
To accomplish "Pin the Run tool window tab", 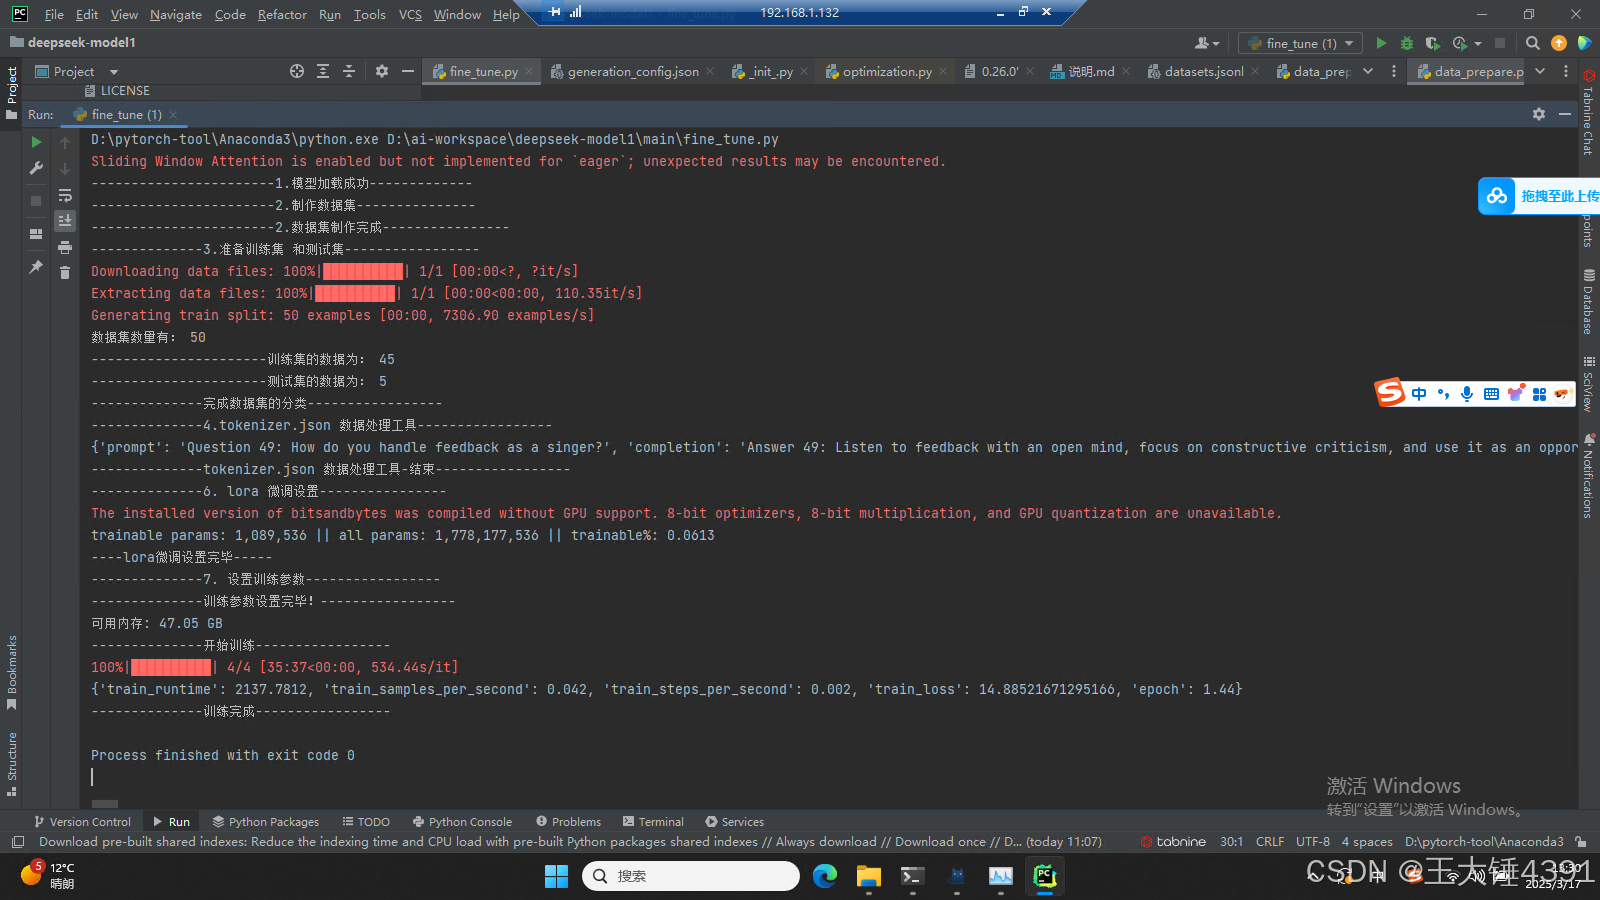I will point(35,267).
